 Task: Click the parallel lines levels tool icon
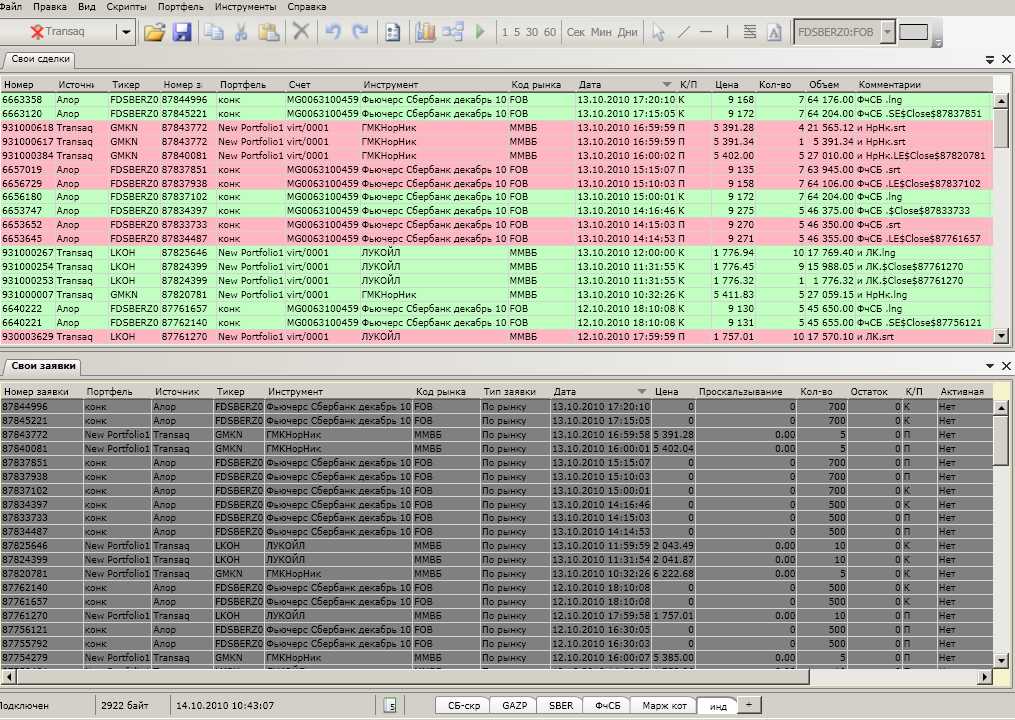(750, 32)
